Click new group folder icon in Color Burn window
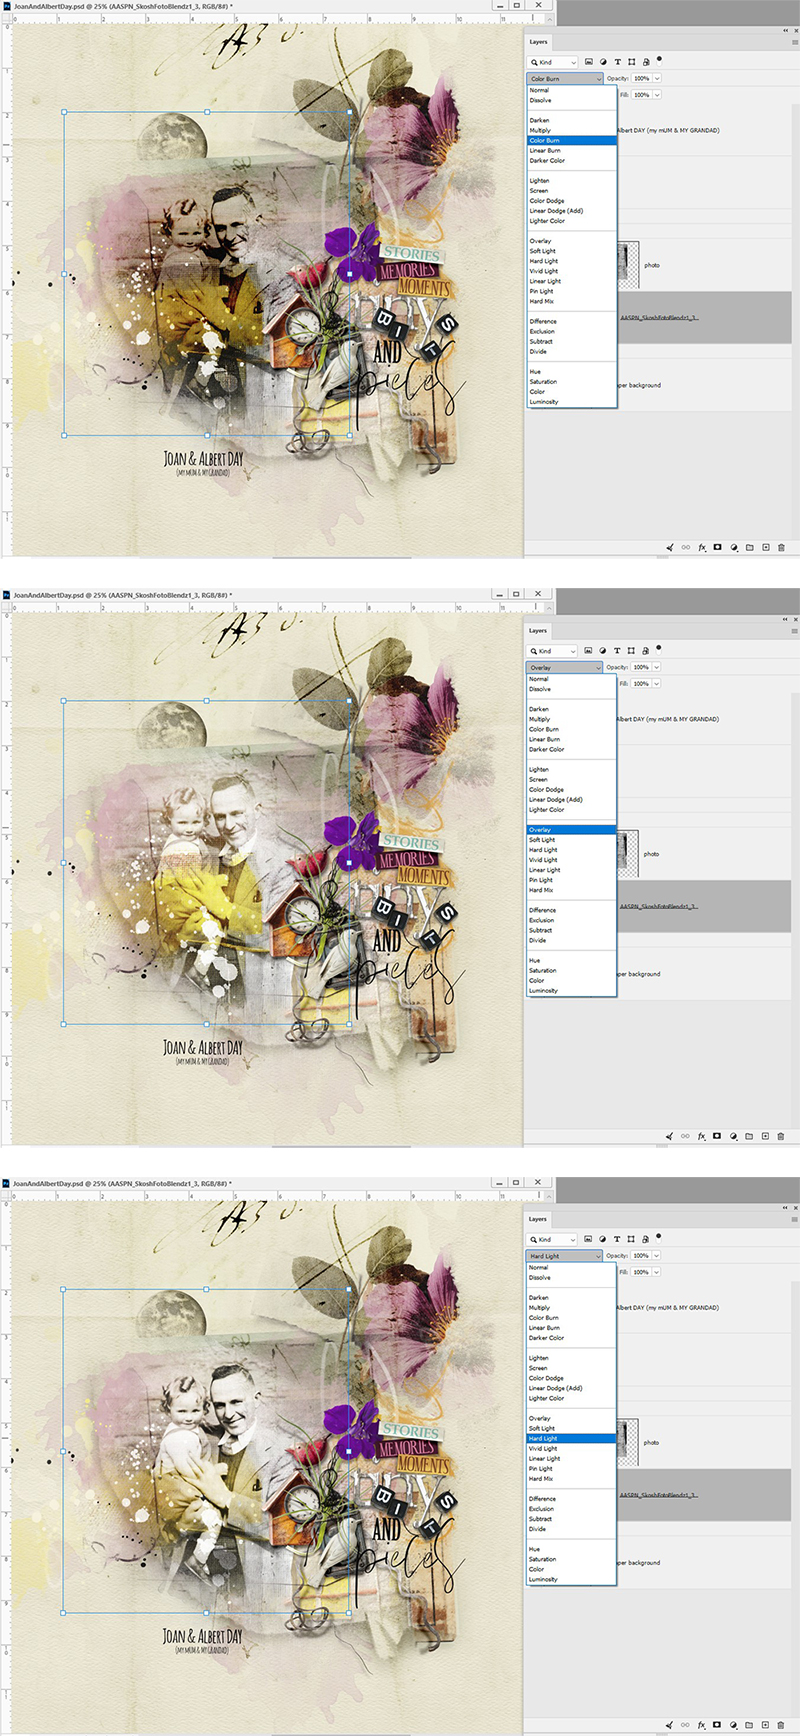800x1736 pixels. tap(749, 547)
